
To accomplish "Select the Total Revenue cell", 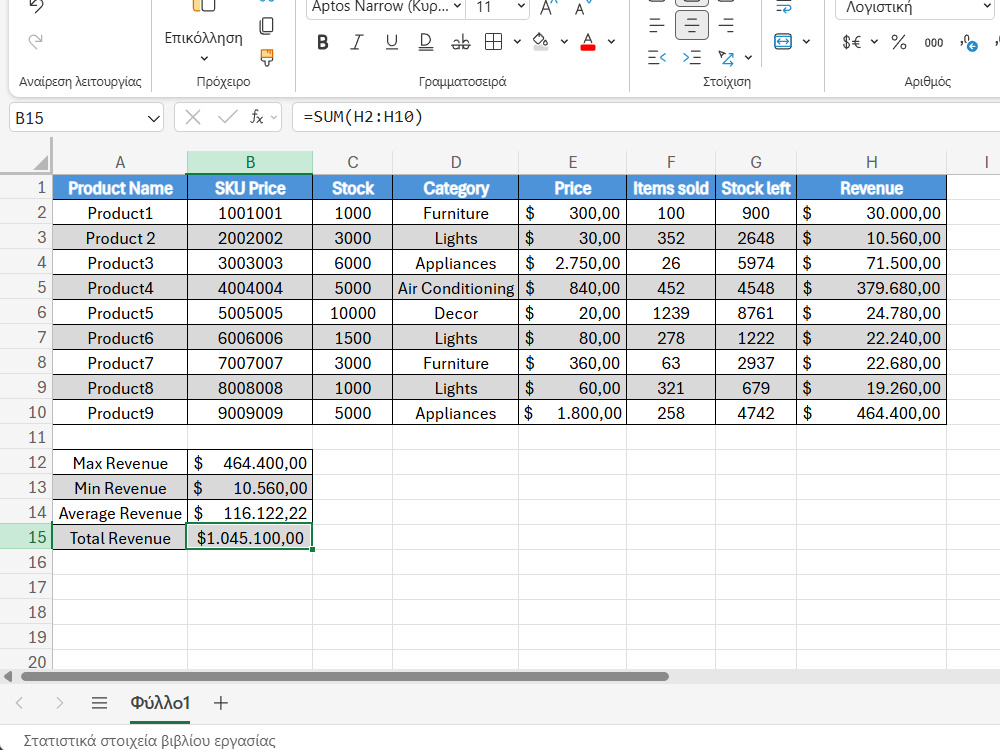I will pyautogui.click(x=120, y=538).
